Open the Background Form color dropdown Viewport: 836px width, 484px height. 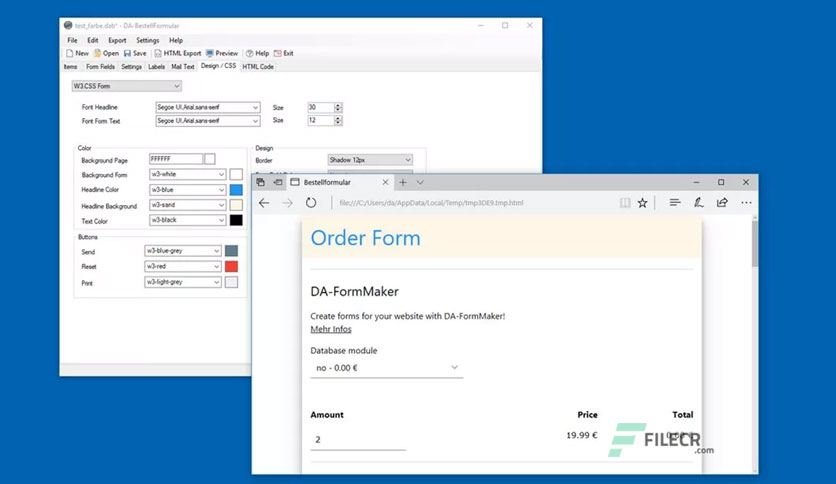(x=188, y=174)
